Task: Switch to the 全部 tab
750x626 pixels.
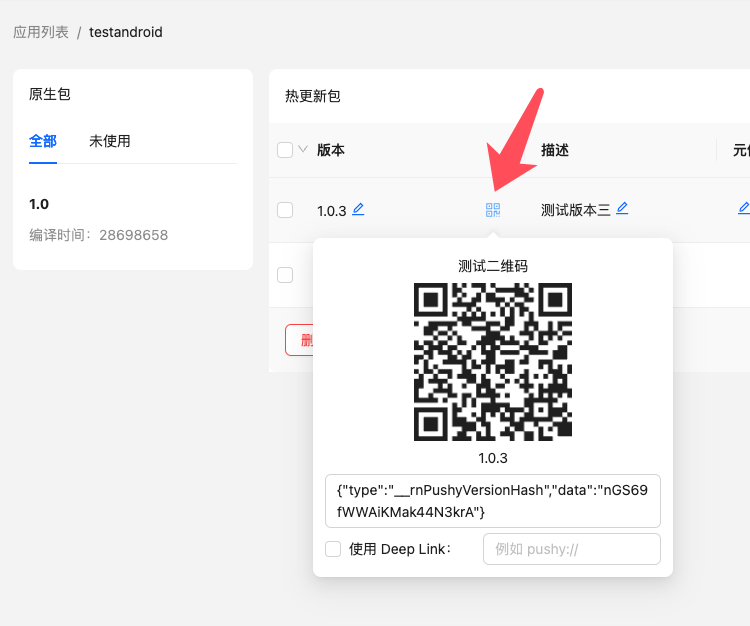Action: (x=43, y=141)
